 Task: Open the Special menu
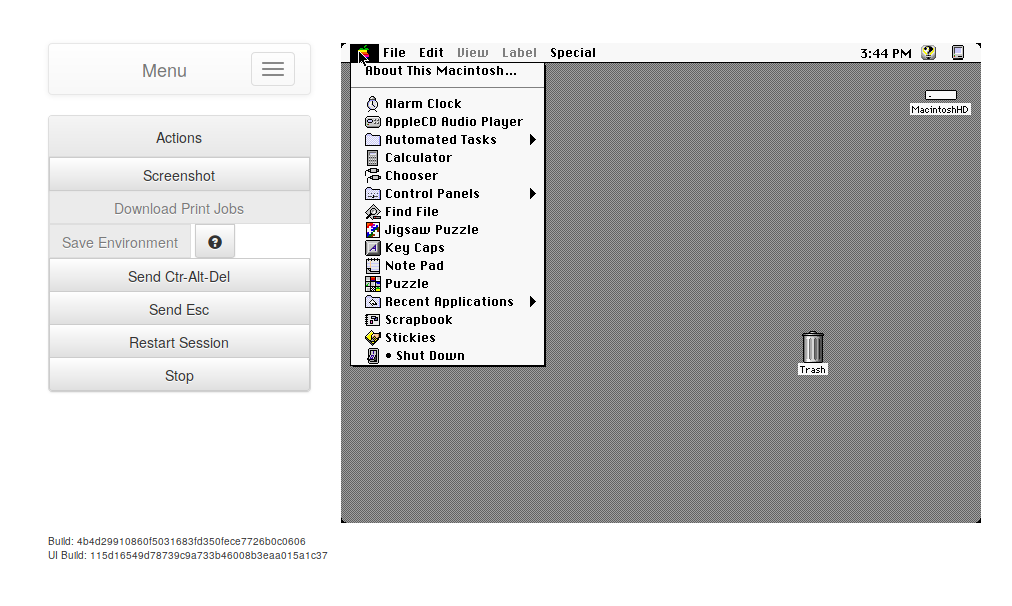pos(573,53)
